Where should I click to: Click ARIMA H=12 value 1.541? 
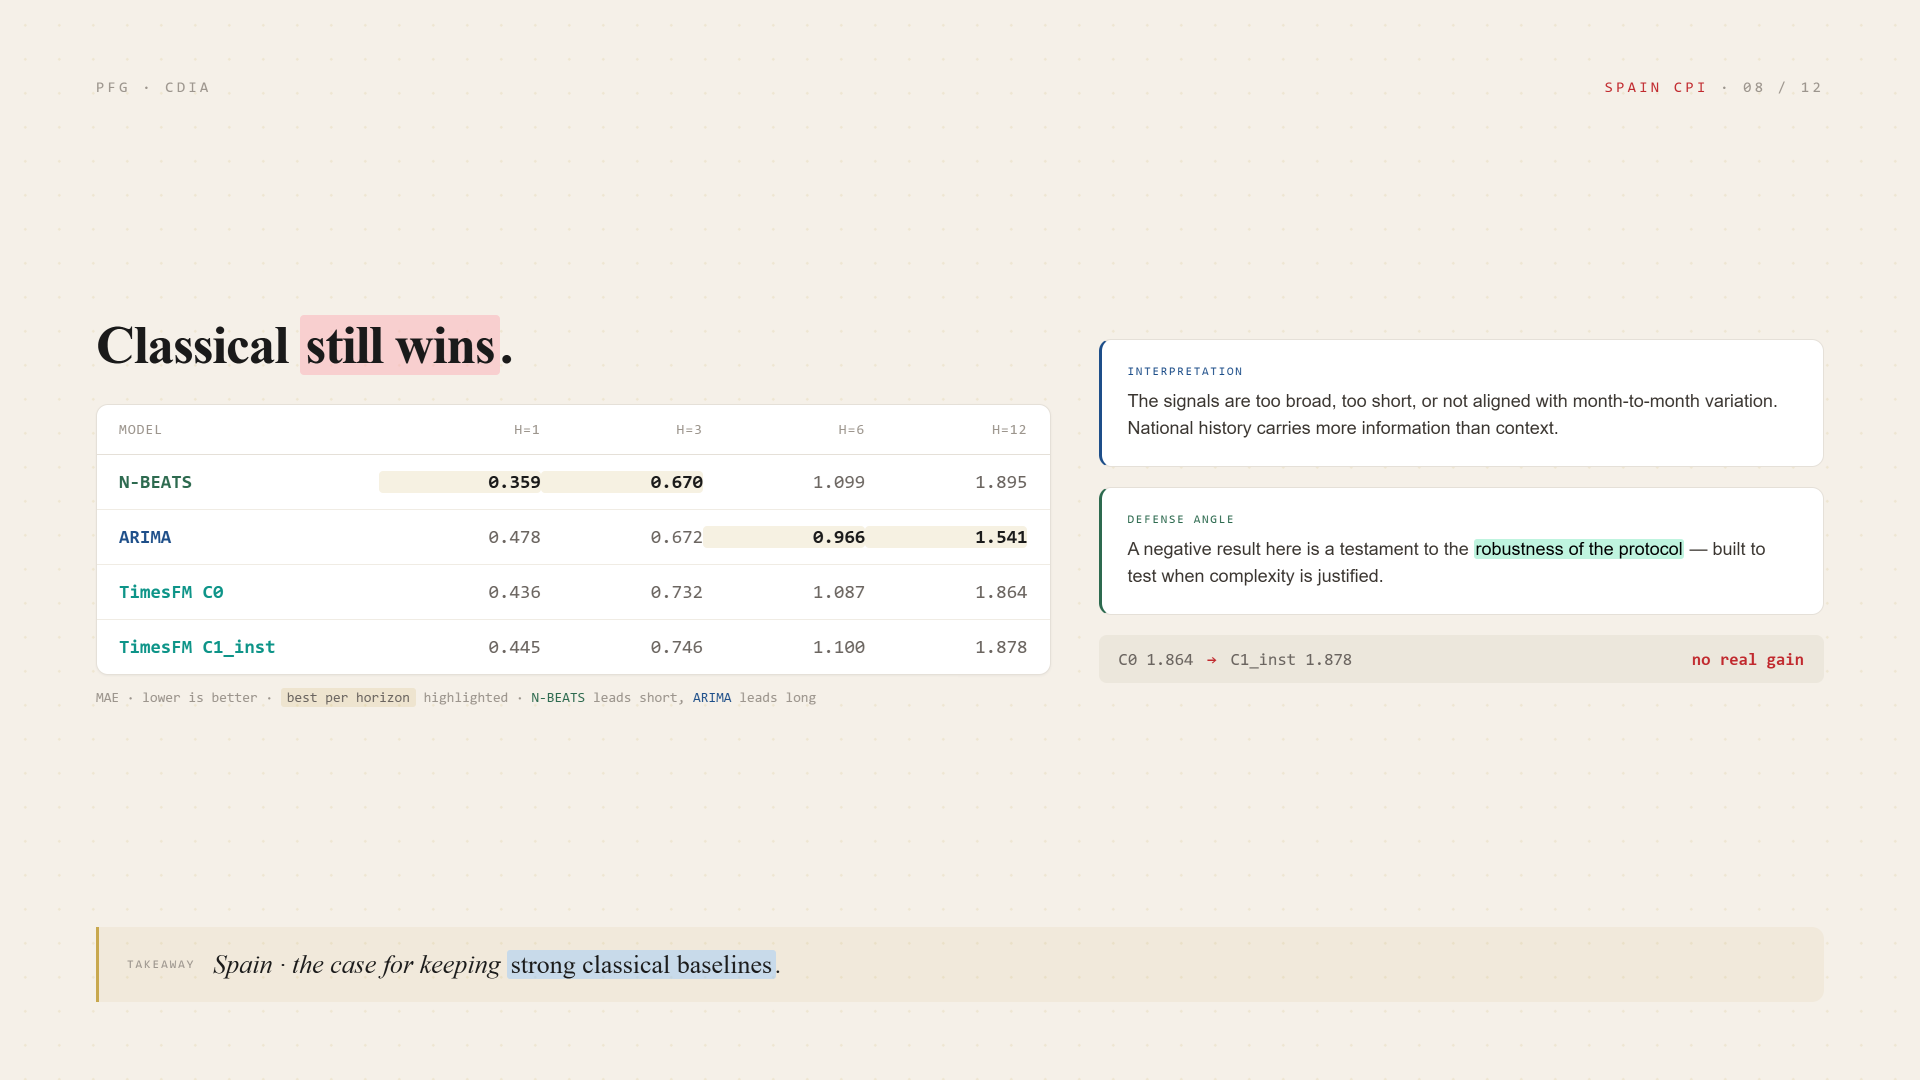click(x=1001, y=537)
